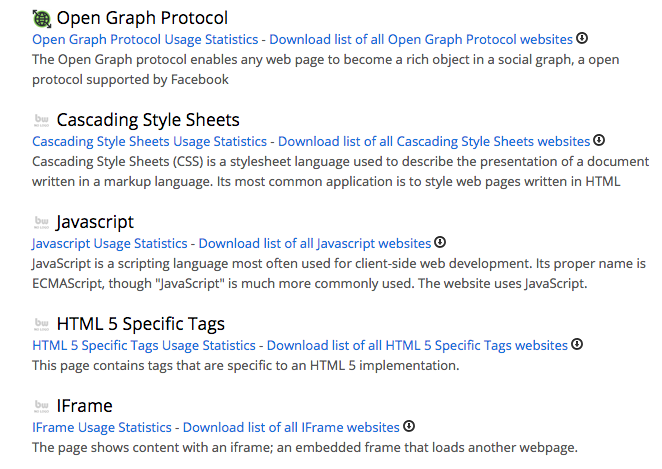The image size is (662, 469).
Task: Click description 'Cascading Style Sheets (CSS) is a stylesheet'
Action: [x=340, y=171]
